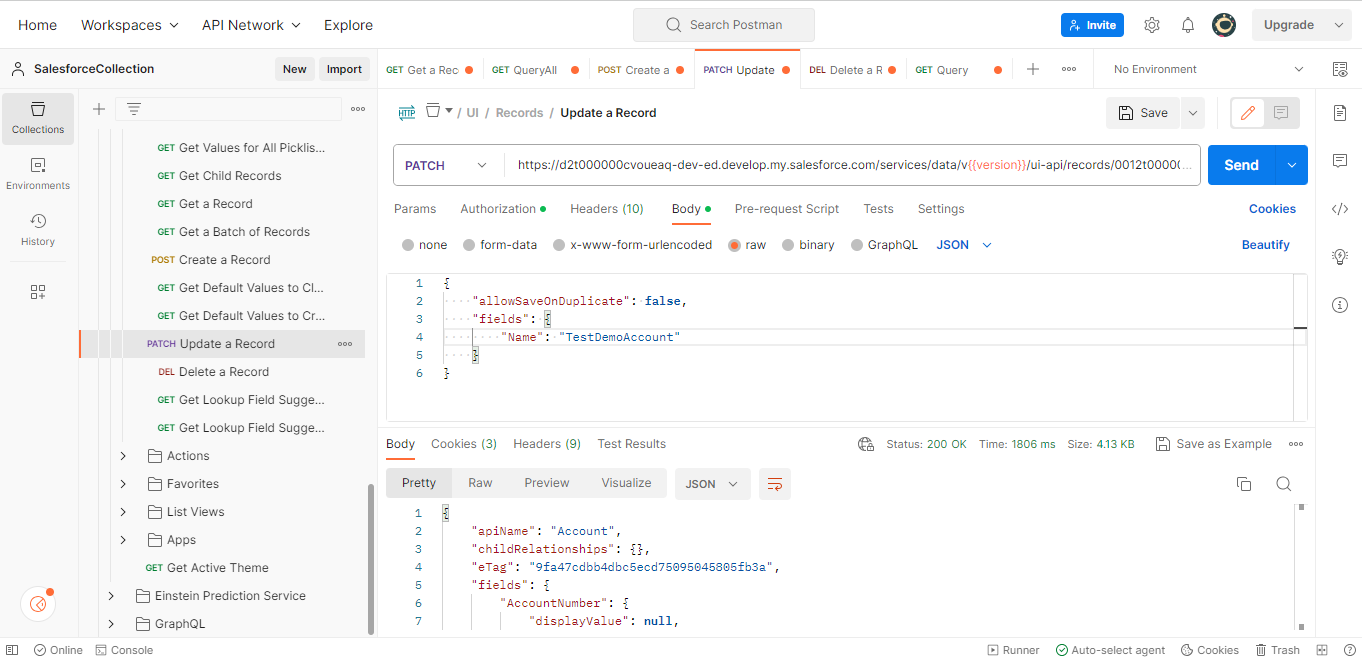The width and height of the screenshot is (1362, 662).
Task: Click the Search Postman field
Action: pos(724,25)
